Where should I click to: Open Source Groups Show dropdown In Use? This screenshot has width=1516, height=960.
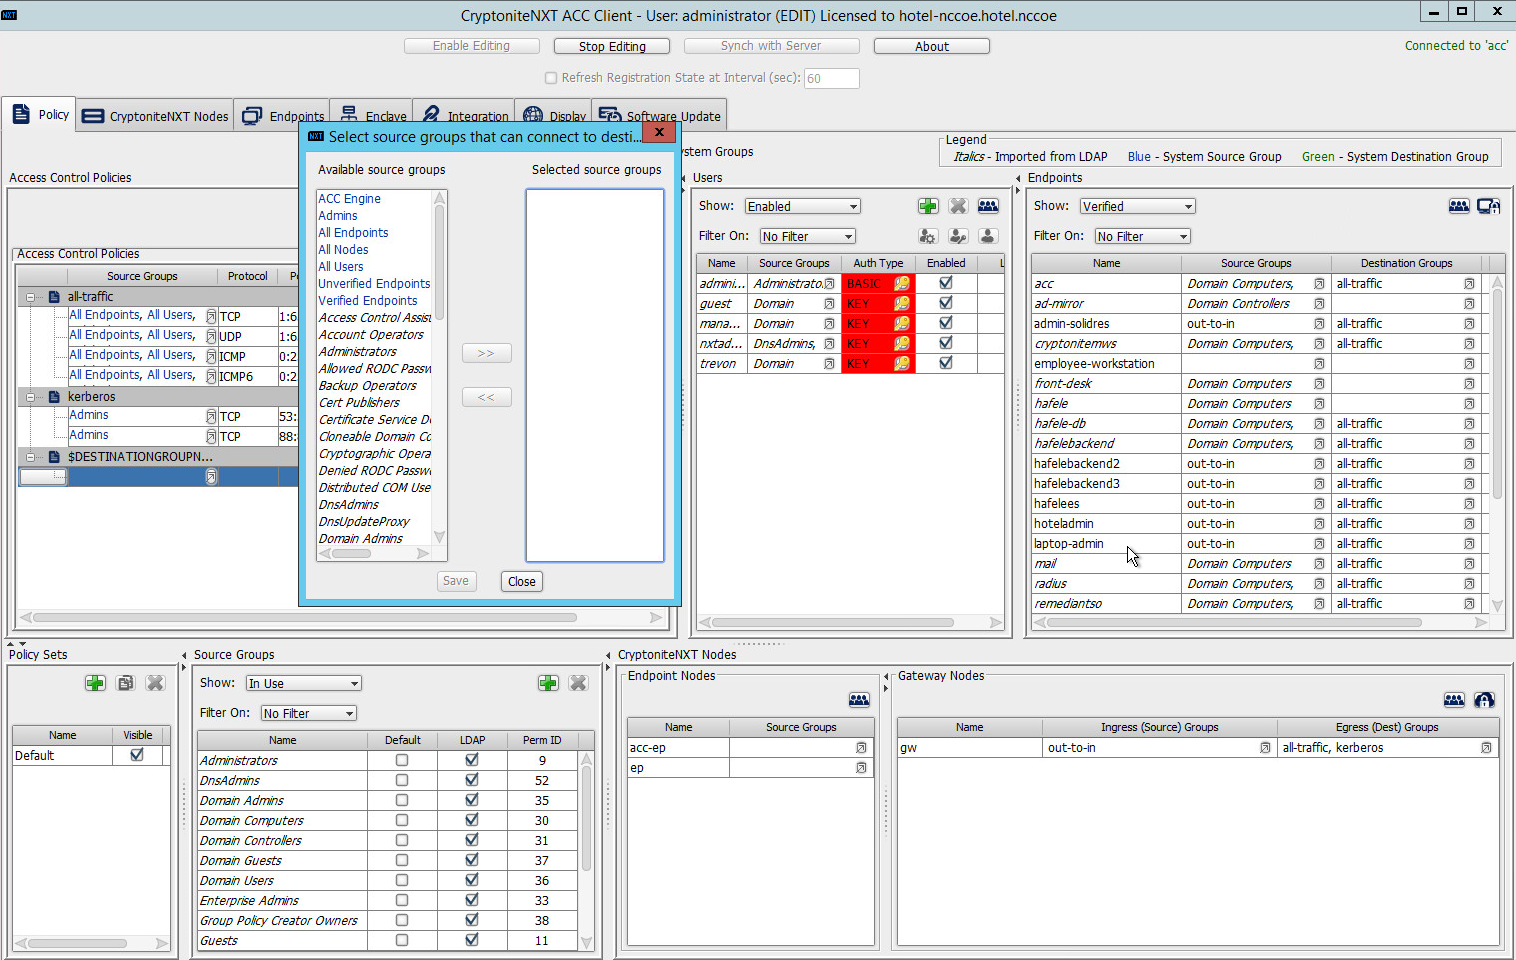click(304, 683)
